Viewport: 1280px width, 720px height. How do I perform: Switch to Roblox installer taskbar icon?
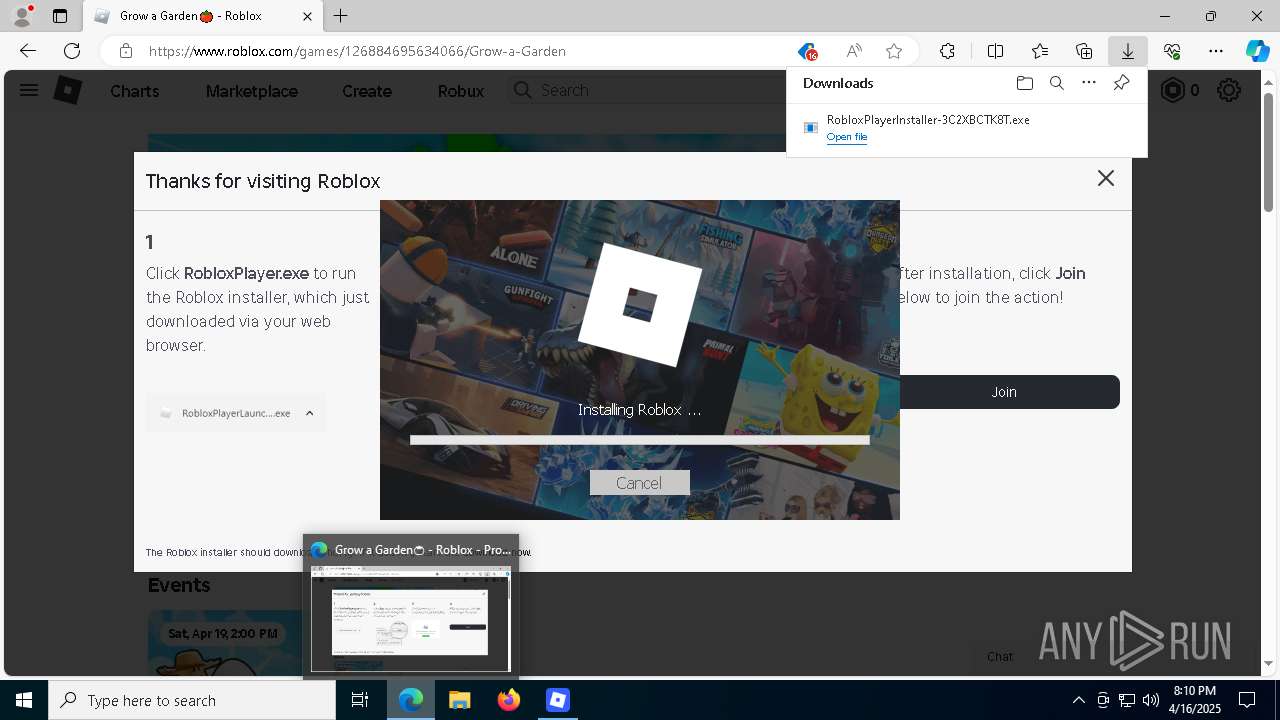pyautogui.click(x=558, y=700)
